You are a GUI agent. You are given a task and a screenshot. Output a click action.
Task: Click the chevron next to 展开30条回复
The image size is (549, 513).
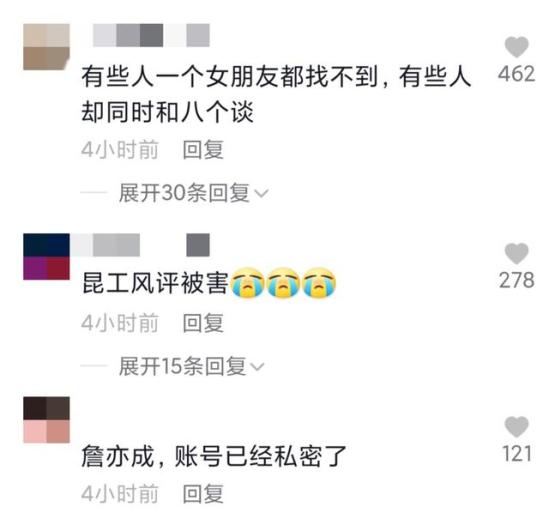[x=261, y=193]
